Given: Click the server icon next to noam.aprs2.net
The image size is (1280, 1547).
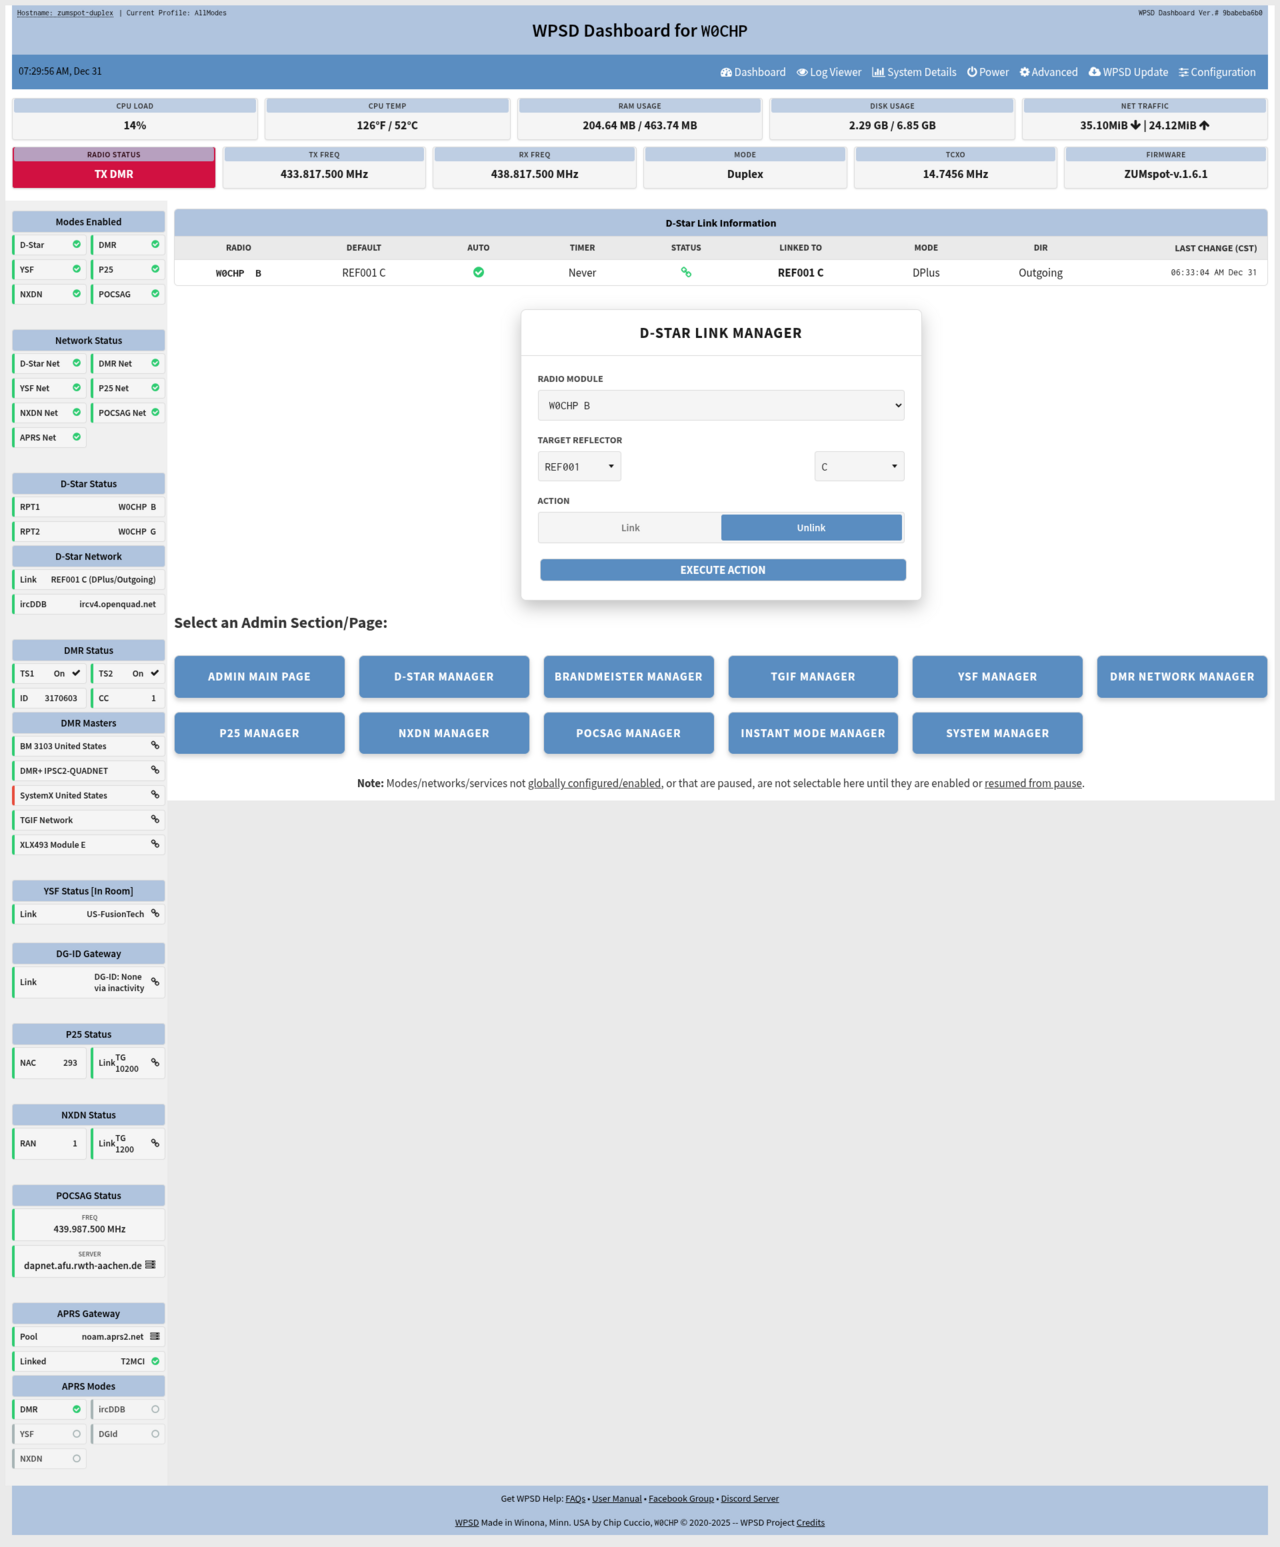Looking at the screenshot, I should tap(155, 1336).
